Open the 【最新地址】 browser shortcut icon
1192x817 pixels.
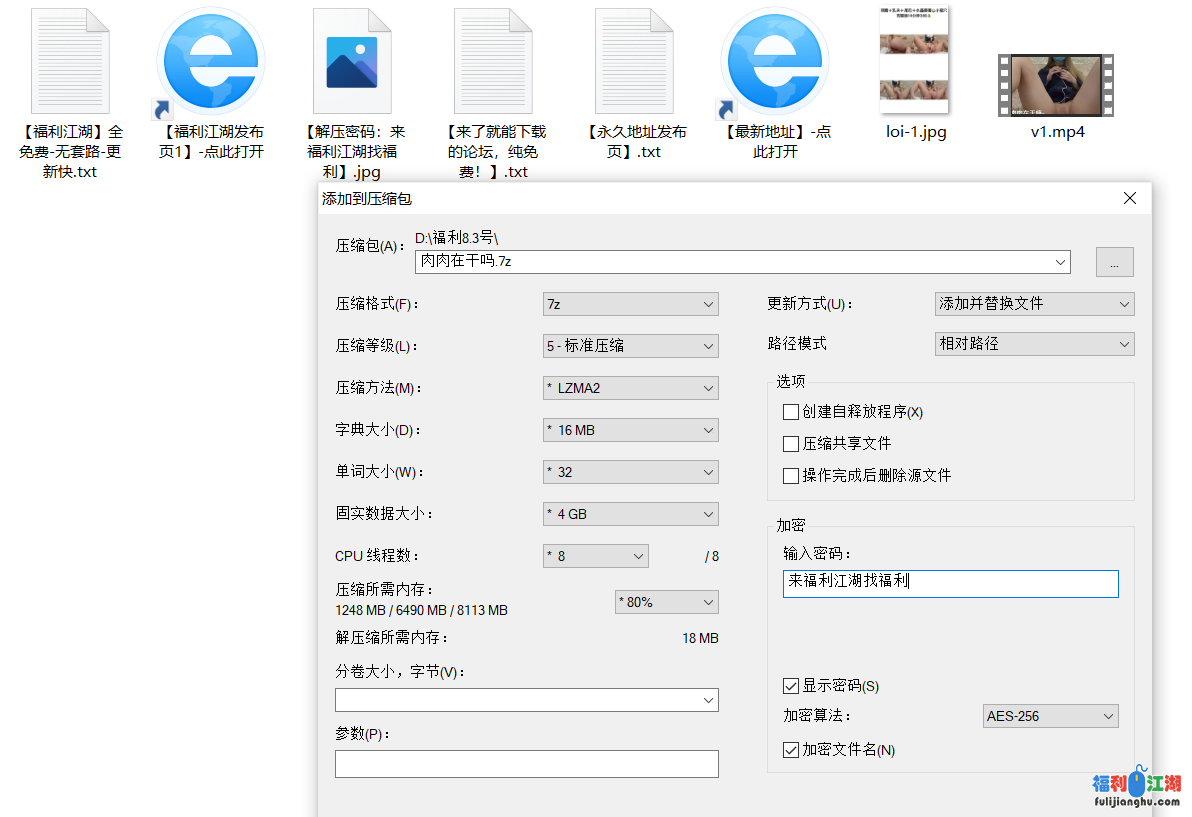[x=776, y=62]
